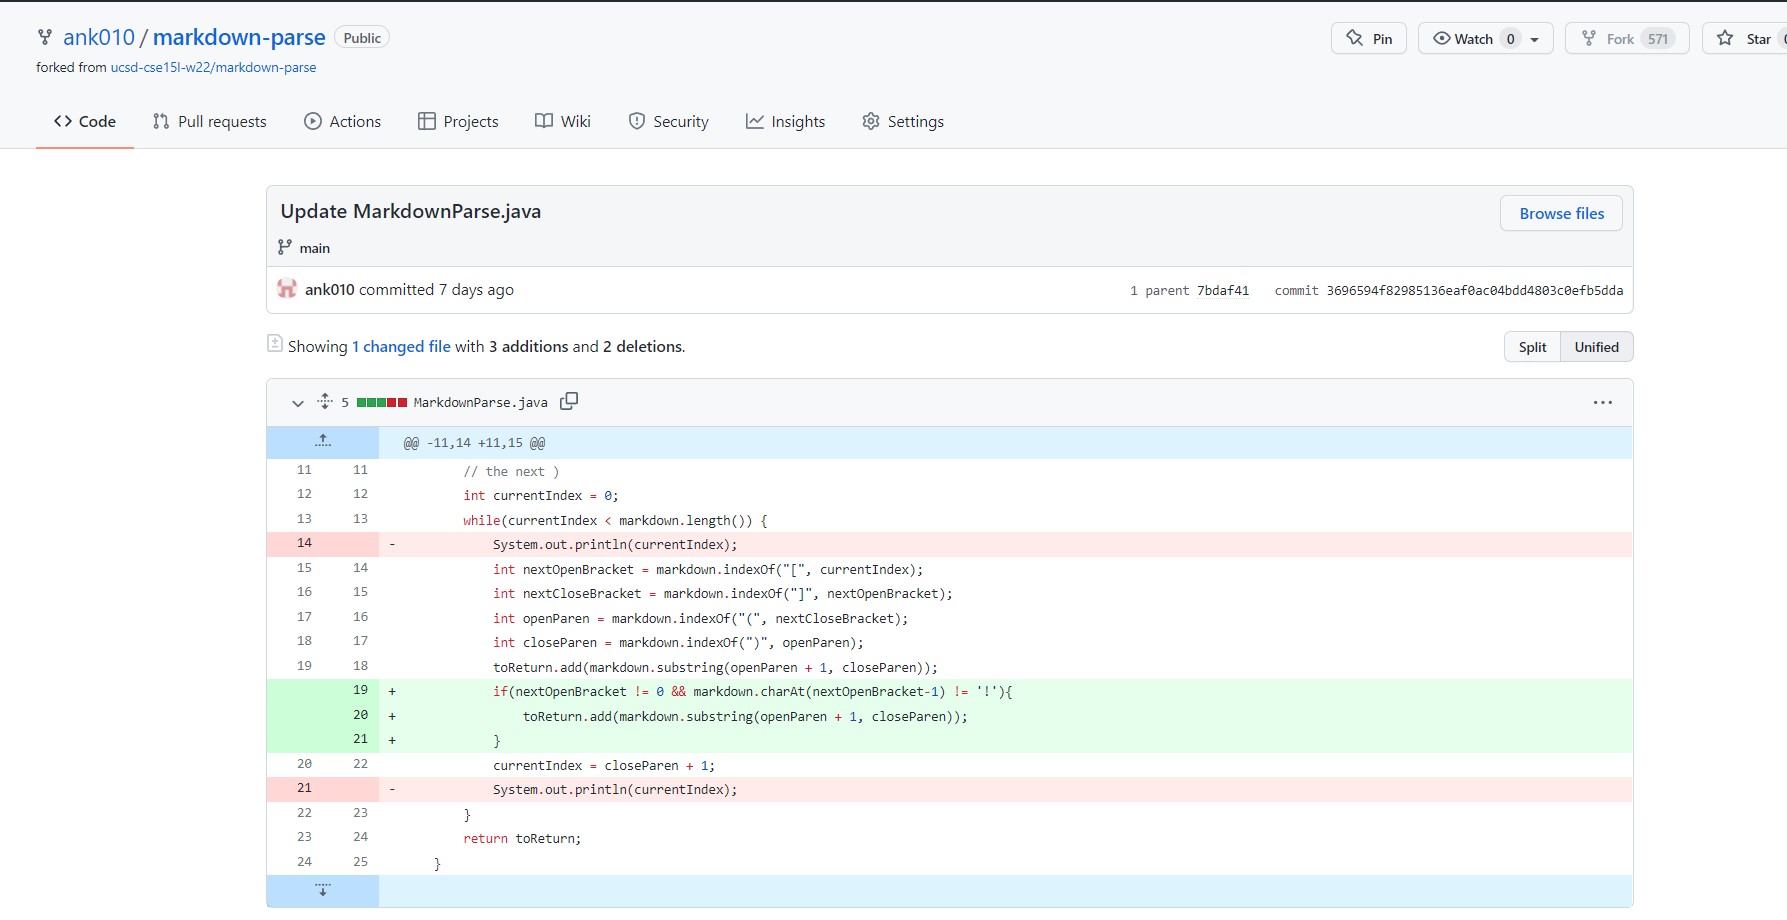
Task: Pin this repository
Action: coord(1368,38)
